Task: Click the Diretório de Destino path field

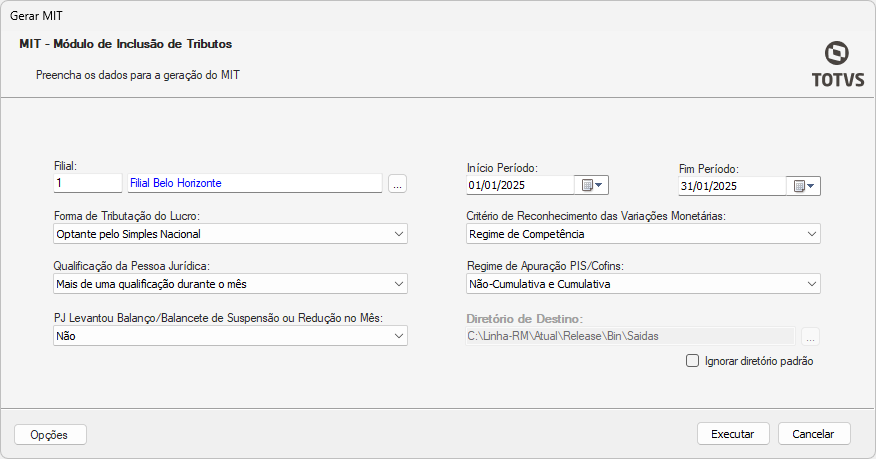Action: coord(630,337)
